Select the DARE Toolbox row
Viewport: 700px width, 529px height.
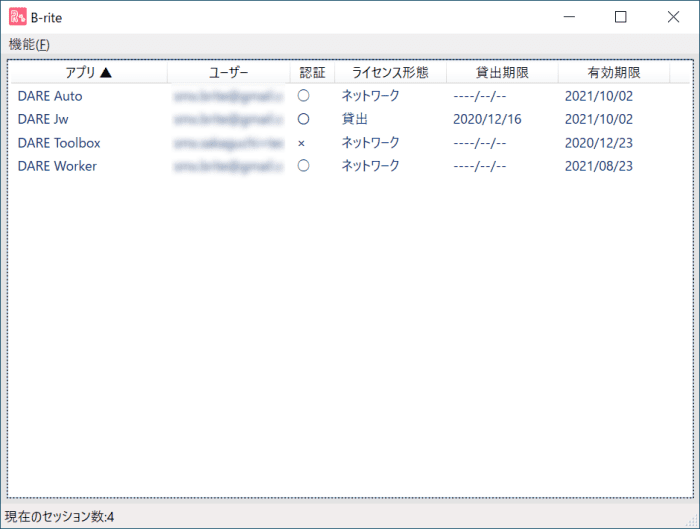350,143
